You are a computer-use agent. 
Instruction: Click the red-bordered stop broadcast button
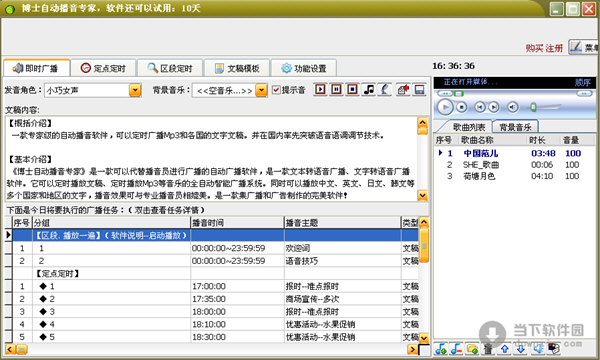click(x=352, y=90)
